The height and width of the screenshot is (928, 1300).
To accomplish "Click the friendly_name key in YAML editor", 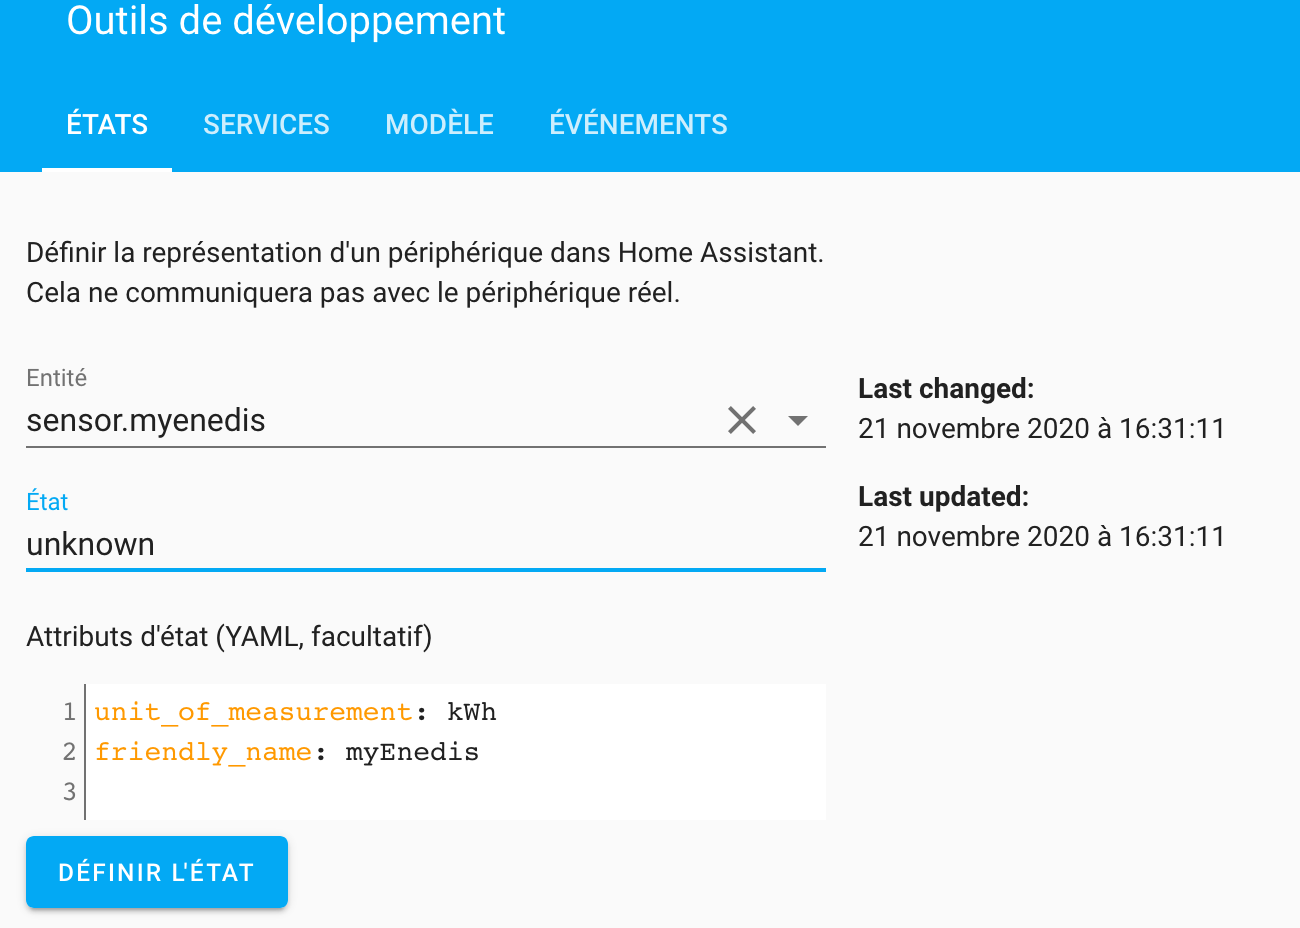I will tap(203, 752).
